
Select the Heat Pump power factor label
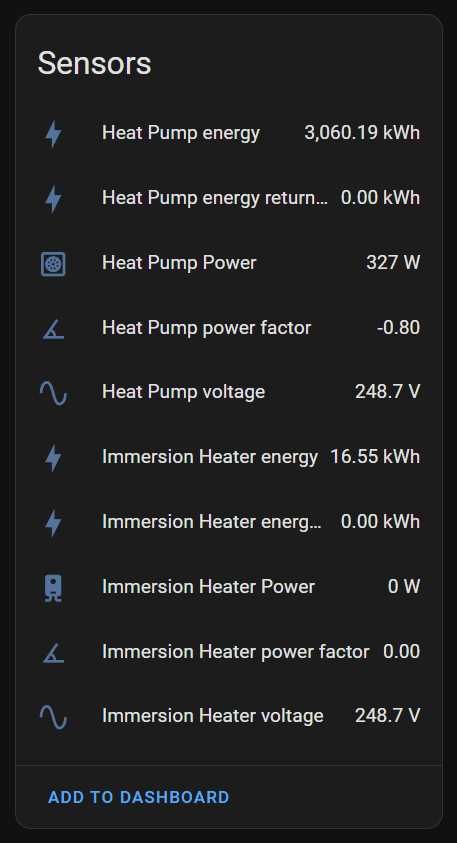pyautogui.click(x=206, y=328)
